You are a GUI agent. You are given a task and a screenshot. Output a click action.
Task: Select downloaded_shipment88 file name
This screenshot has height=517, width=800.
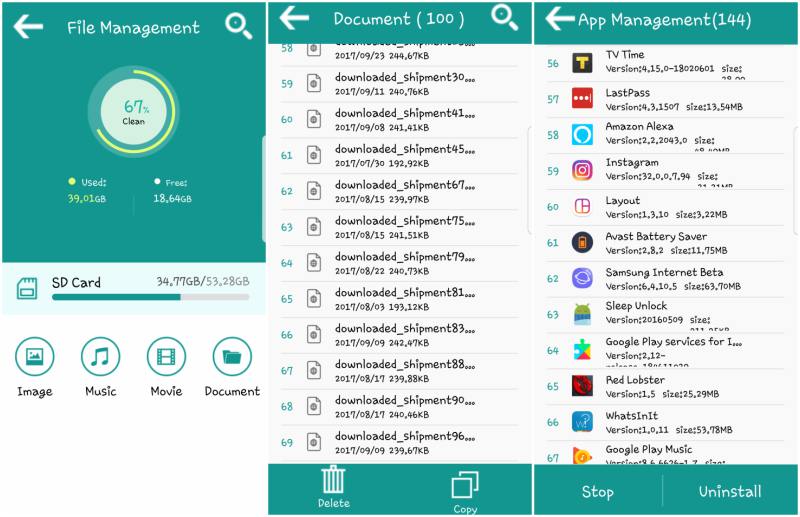coord(405,364)
